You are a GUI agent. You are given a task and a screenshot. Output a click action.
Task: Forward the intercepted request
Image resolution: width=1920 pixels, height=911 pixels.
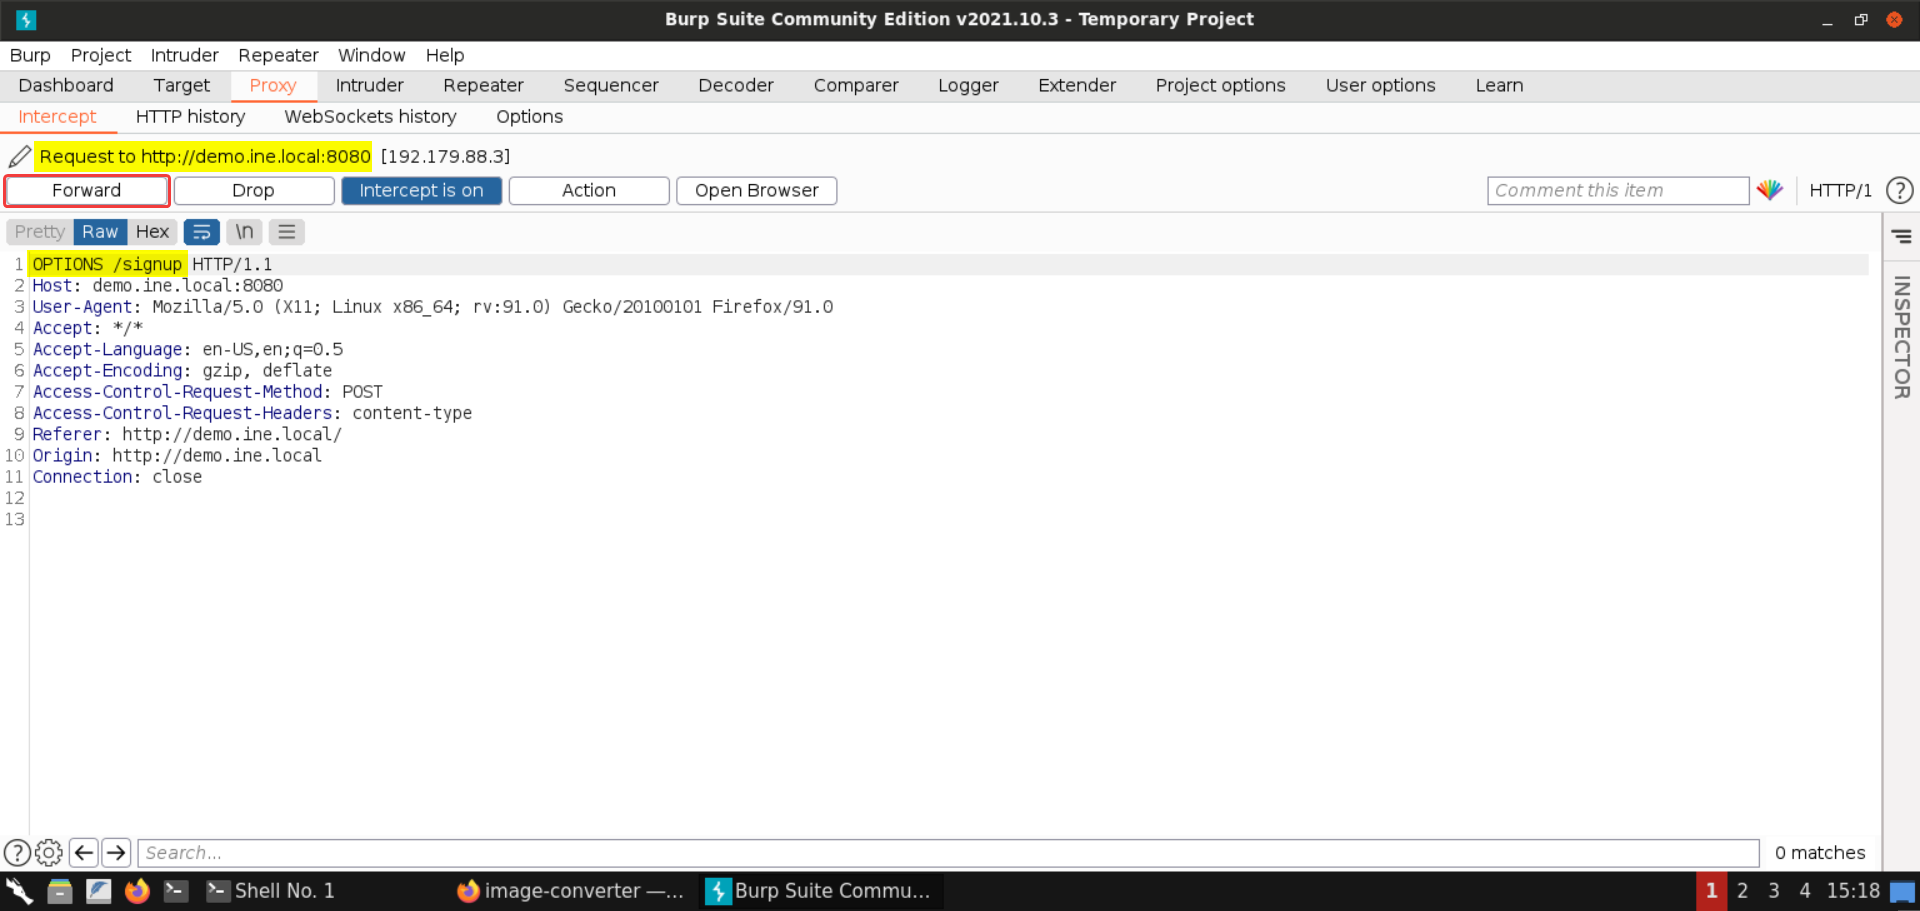[87, 191]
